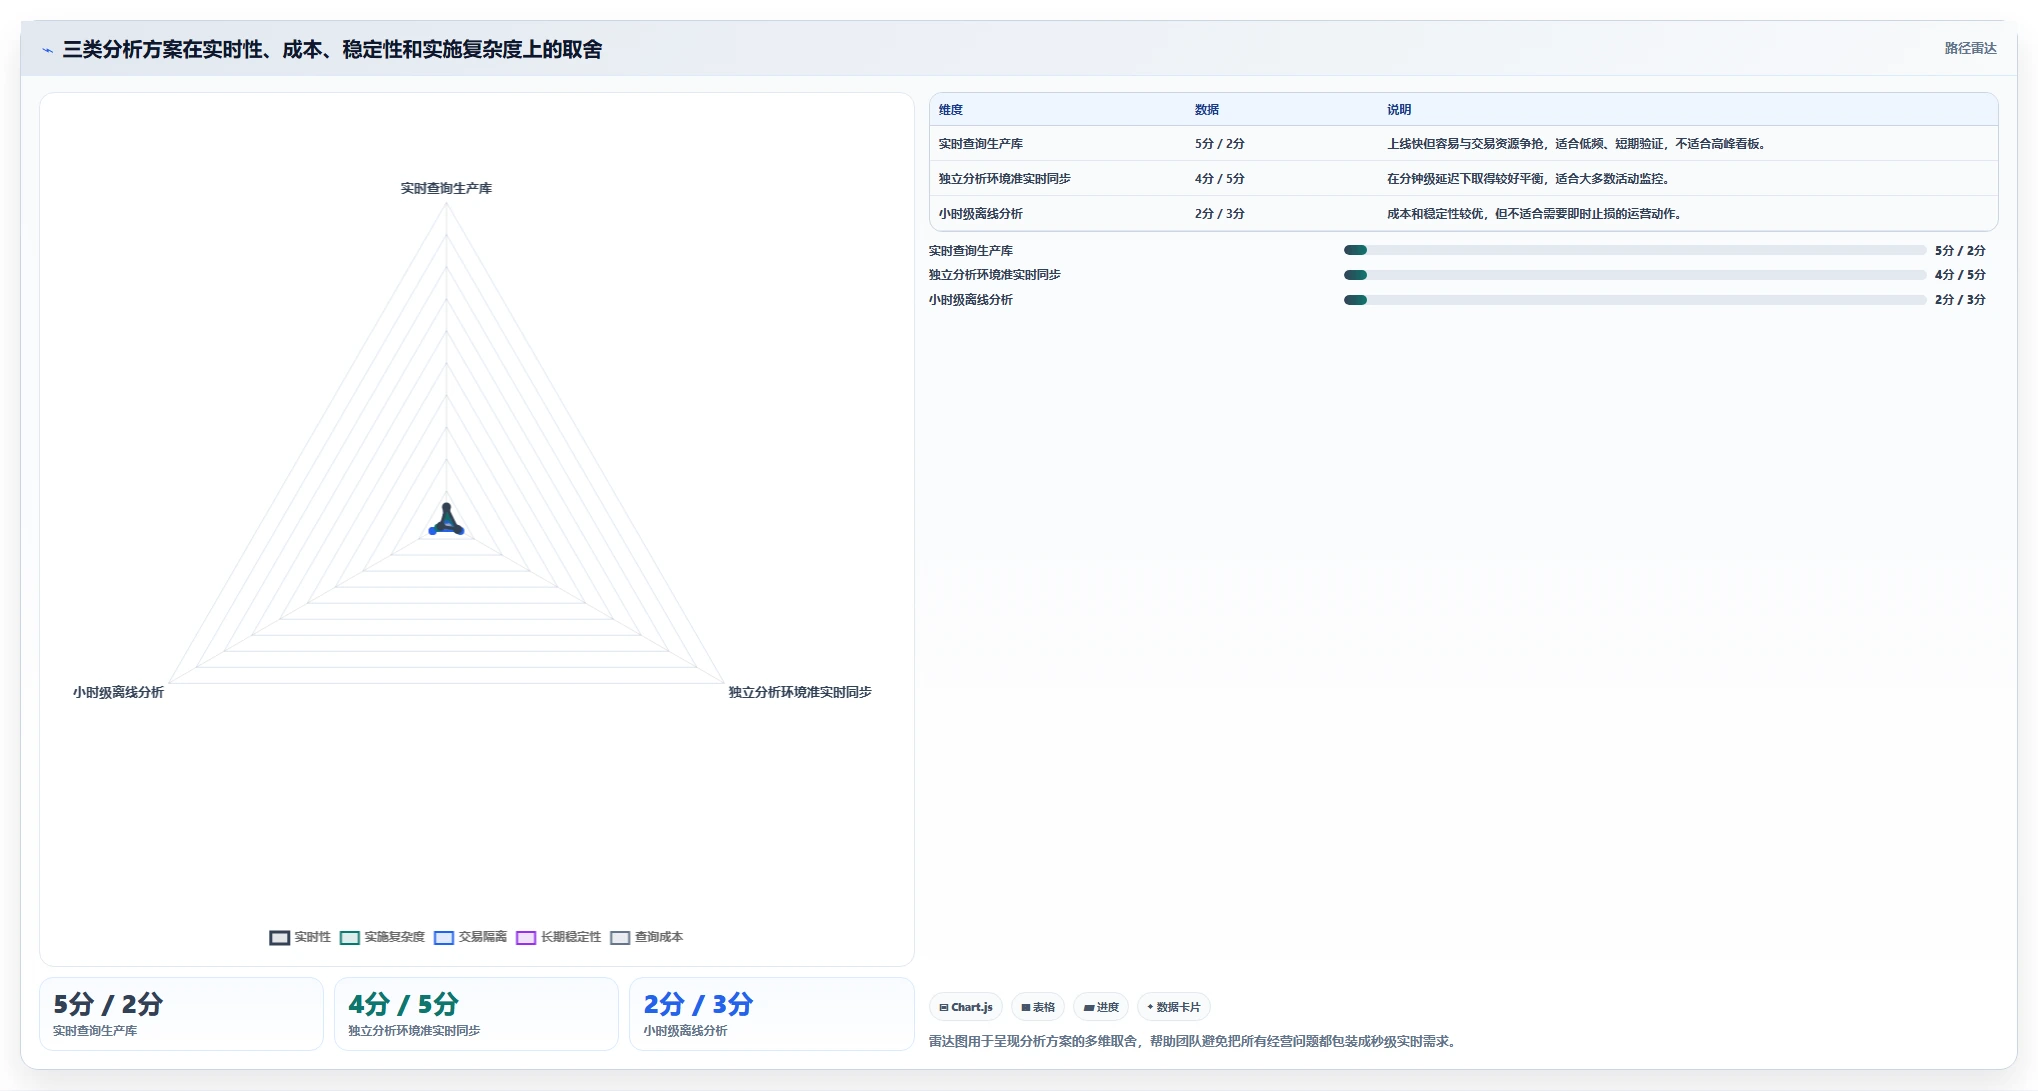Screen dimensions: 2038x1091
Task: Open the 2分 / 3分 stat card
Action: pos(771,1014)
